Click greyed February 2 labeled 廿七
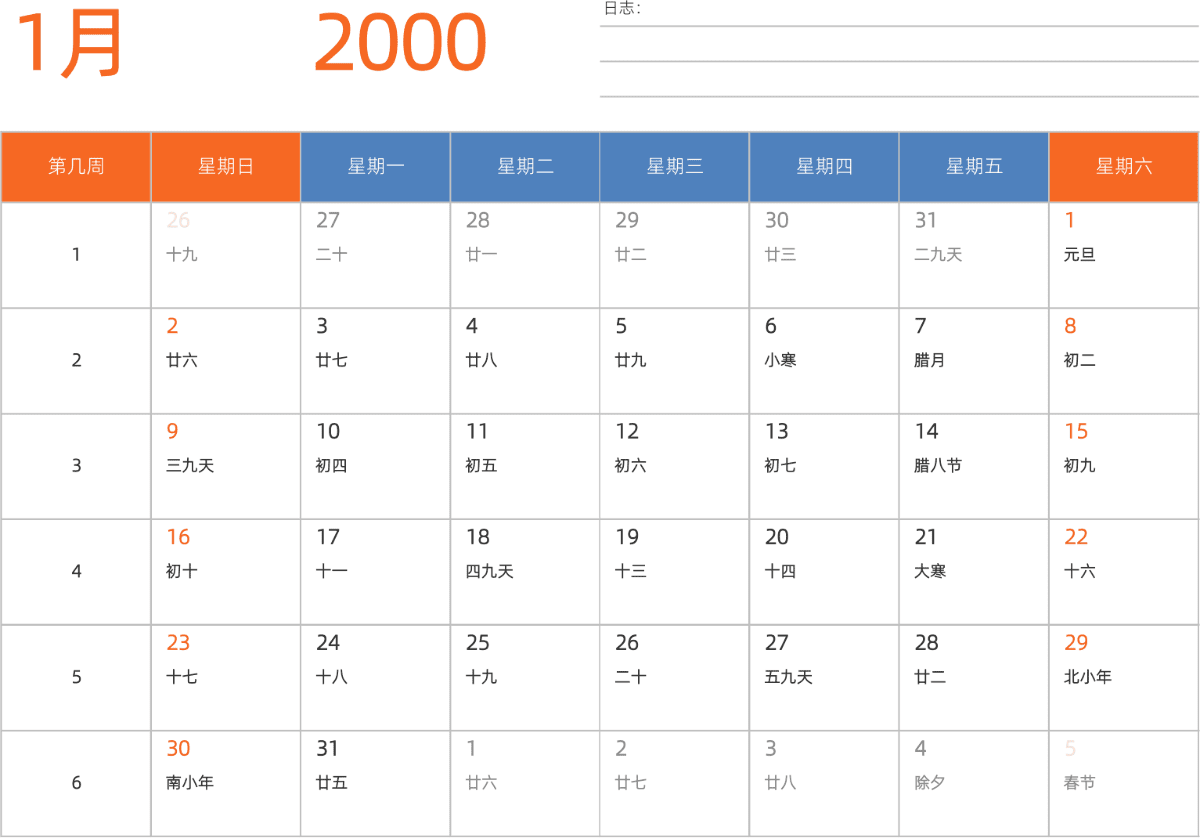The width and height of the screenshot is (1200, 838). [x=675, y=783]
